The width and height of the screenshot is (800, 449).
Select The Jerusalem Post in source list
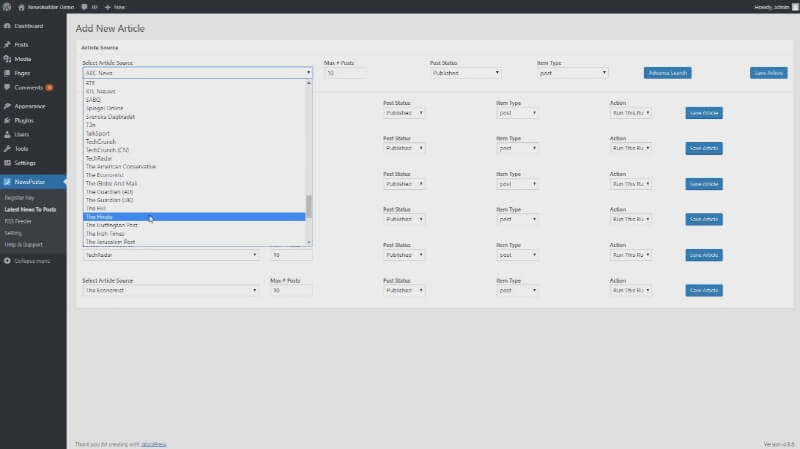194,242
